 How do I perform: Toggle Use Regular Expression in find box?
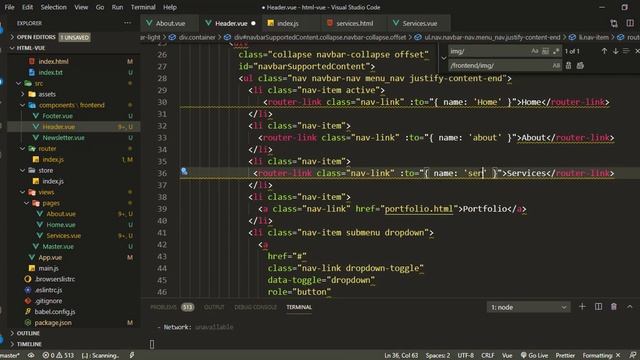coord(556,51)
